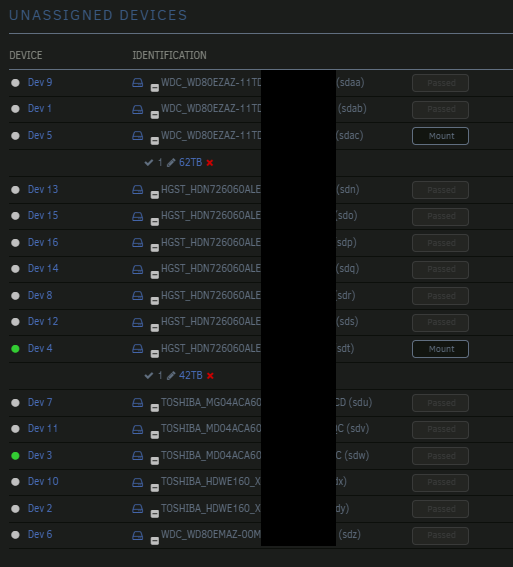Collapse partitions of Dev 5 WDC drive
The width and height of the screenshot is (513, 567).
tap(155, 141)
